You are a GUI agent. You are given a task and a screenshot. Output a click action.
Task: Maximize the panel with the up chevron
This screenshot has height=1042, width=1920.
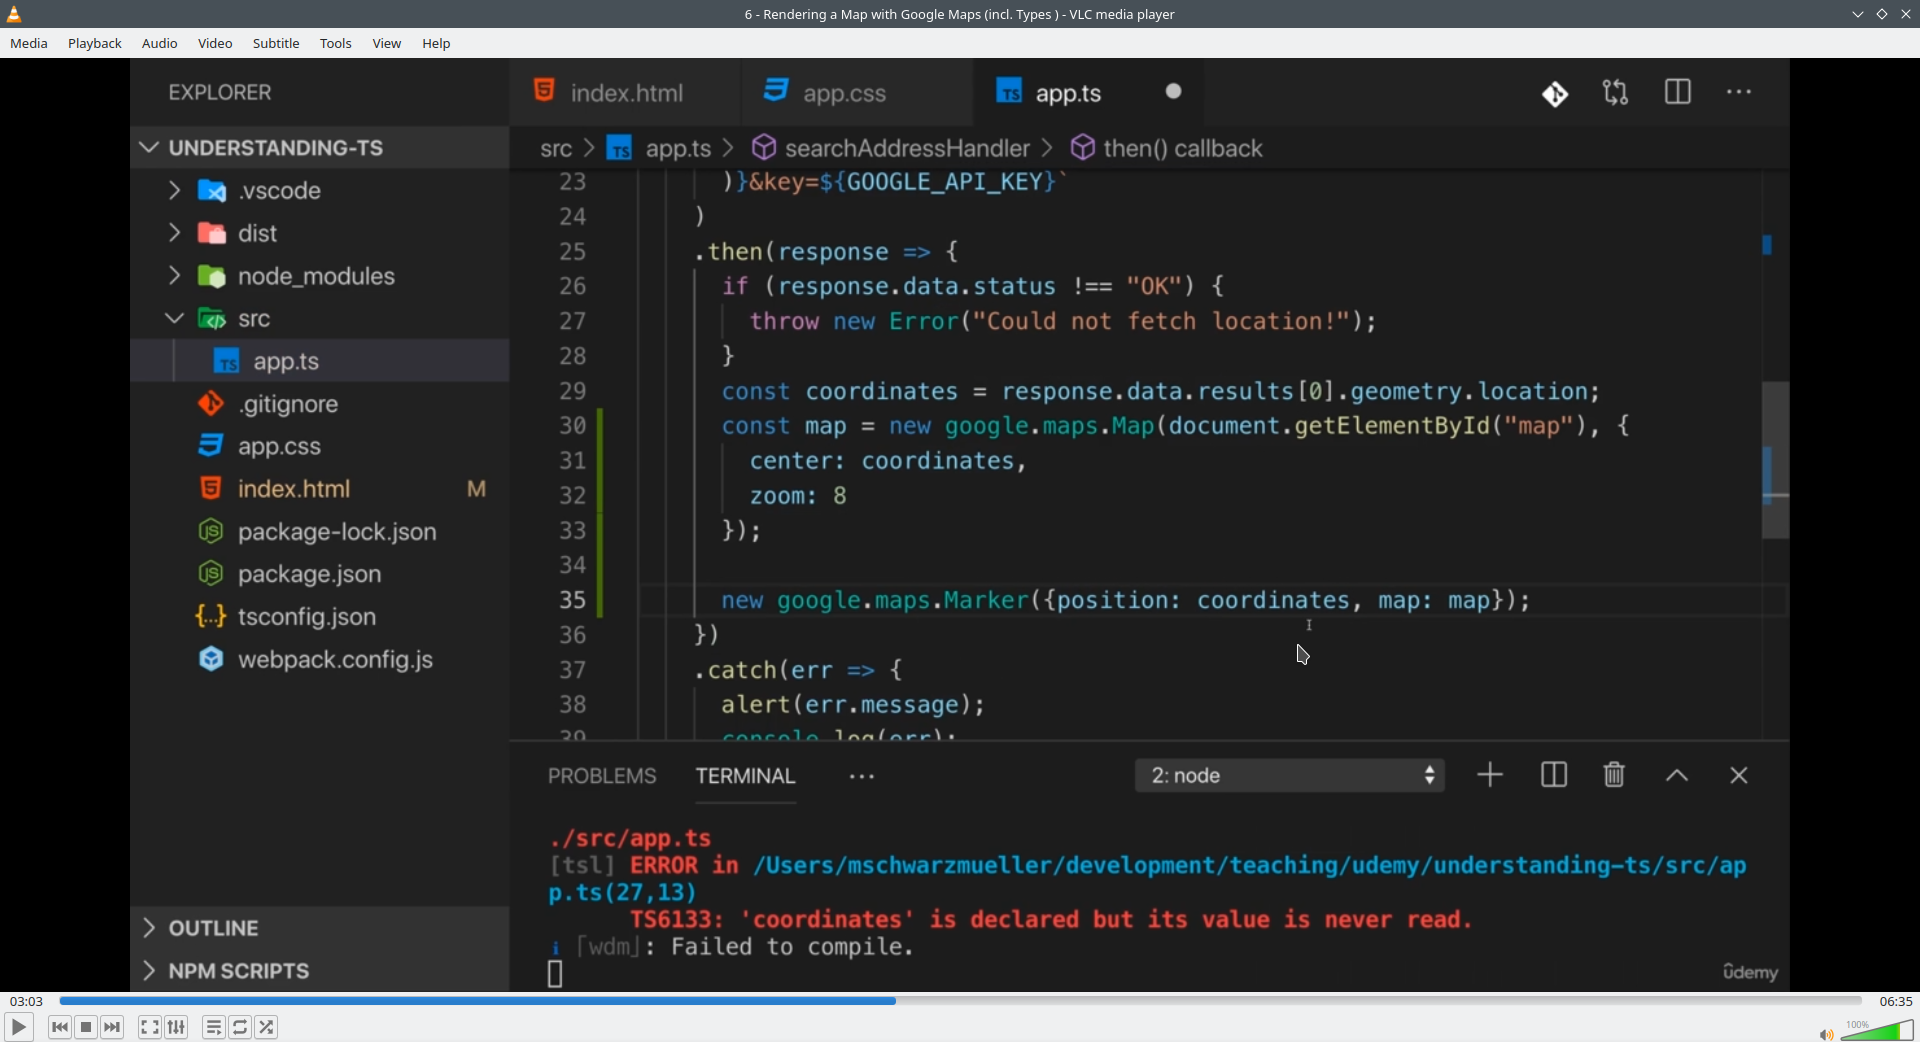click(1677, 776)
